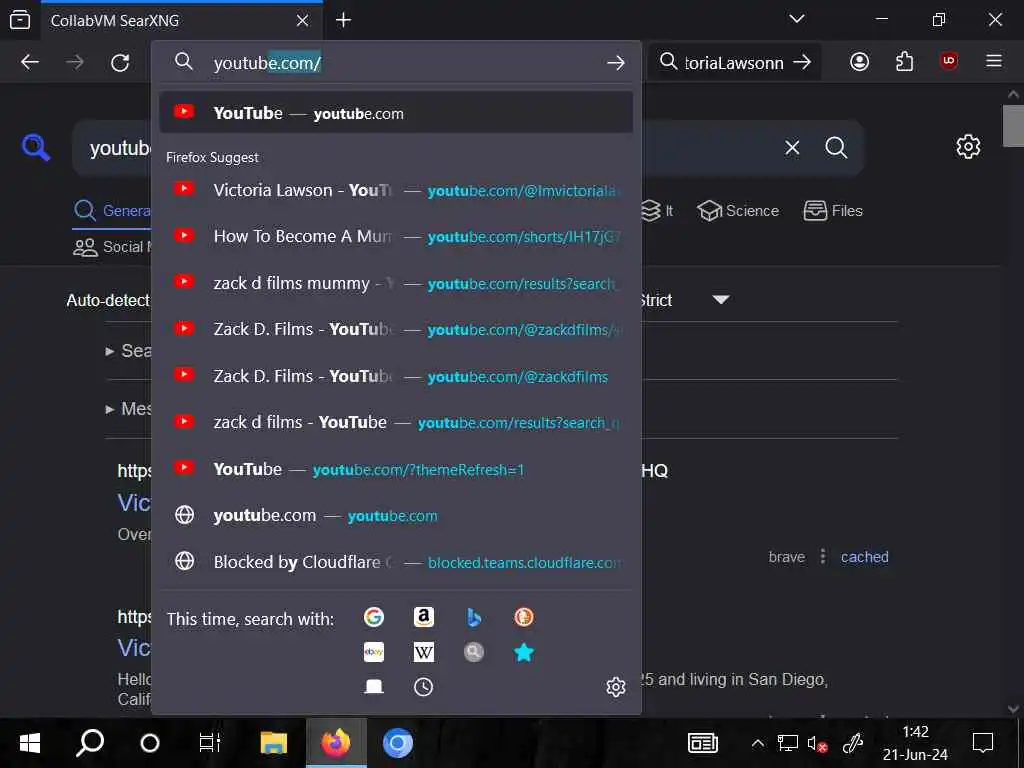Open the muted volume tray icon
This screenshot has height=768, width=1024.
[818, 743]
